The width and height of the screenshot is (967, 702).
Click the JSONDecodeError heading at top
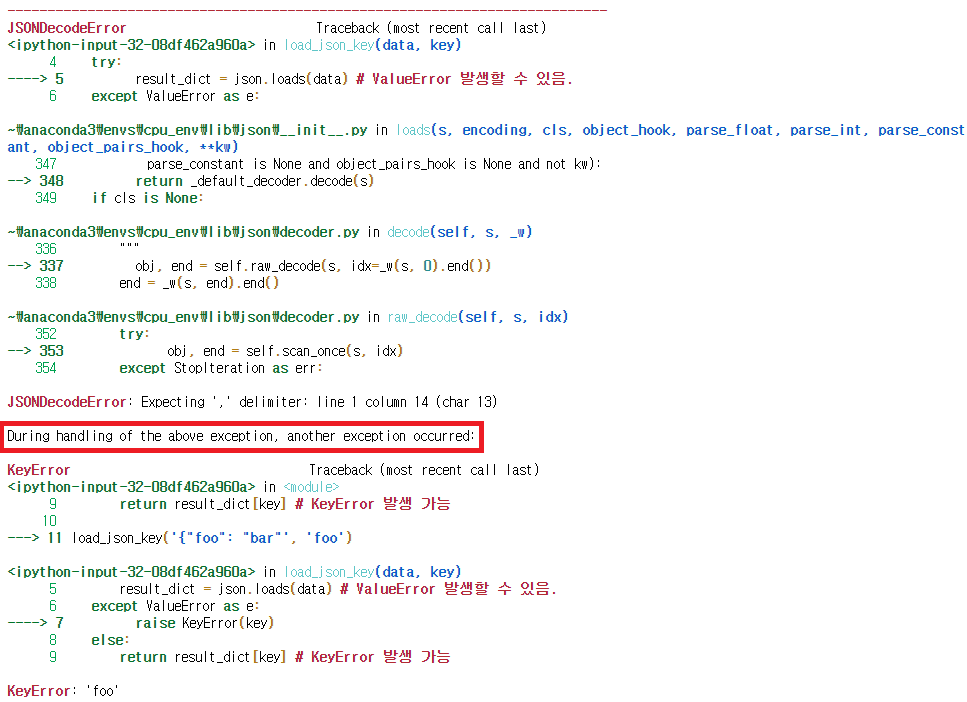pos(65,27)
